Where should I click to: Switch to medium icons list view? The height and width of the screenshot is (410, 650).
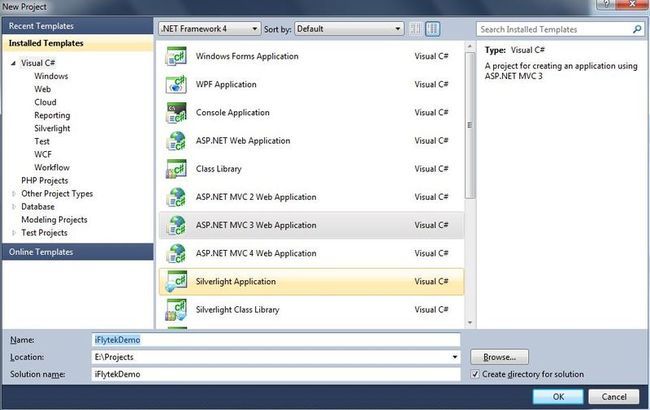tap(432, 29)
